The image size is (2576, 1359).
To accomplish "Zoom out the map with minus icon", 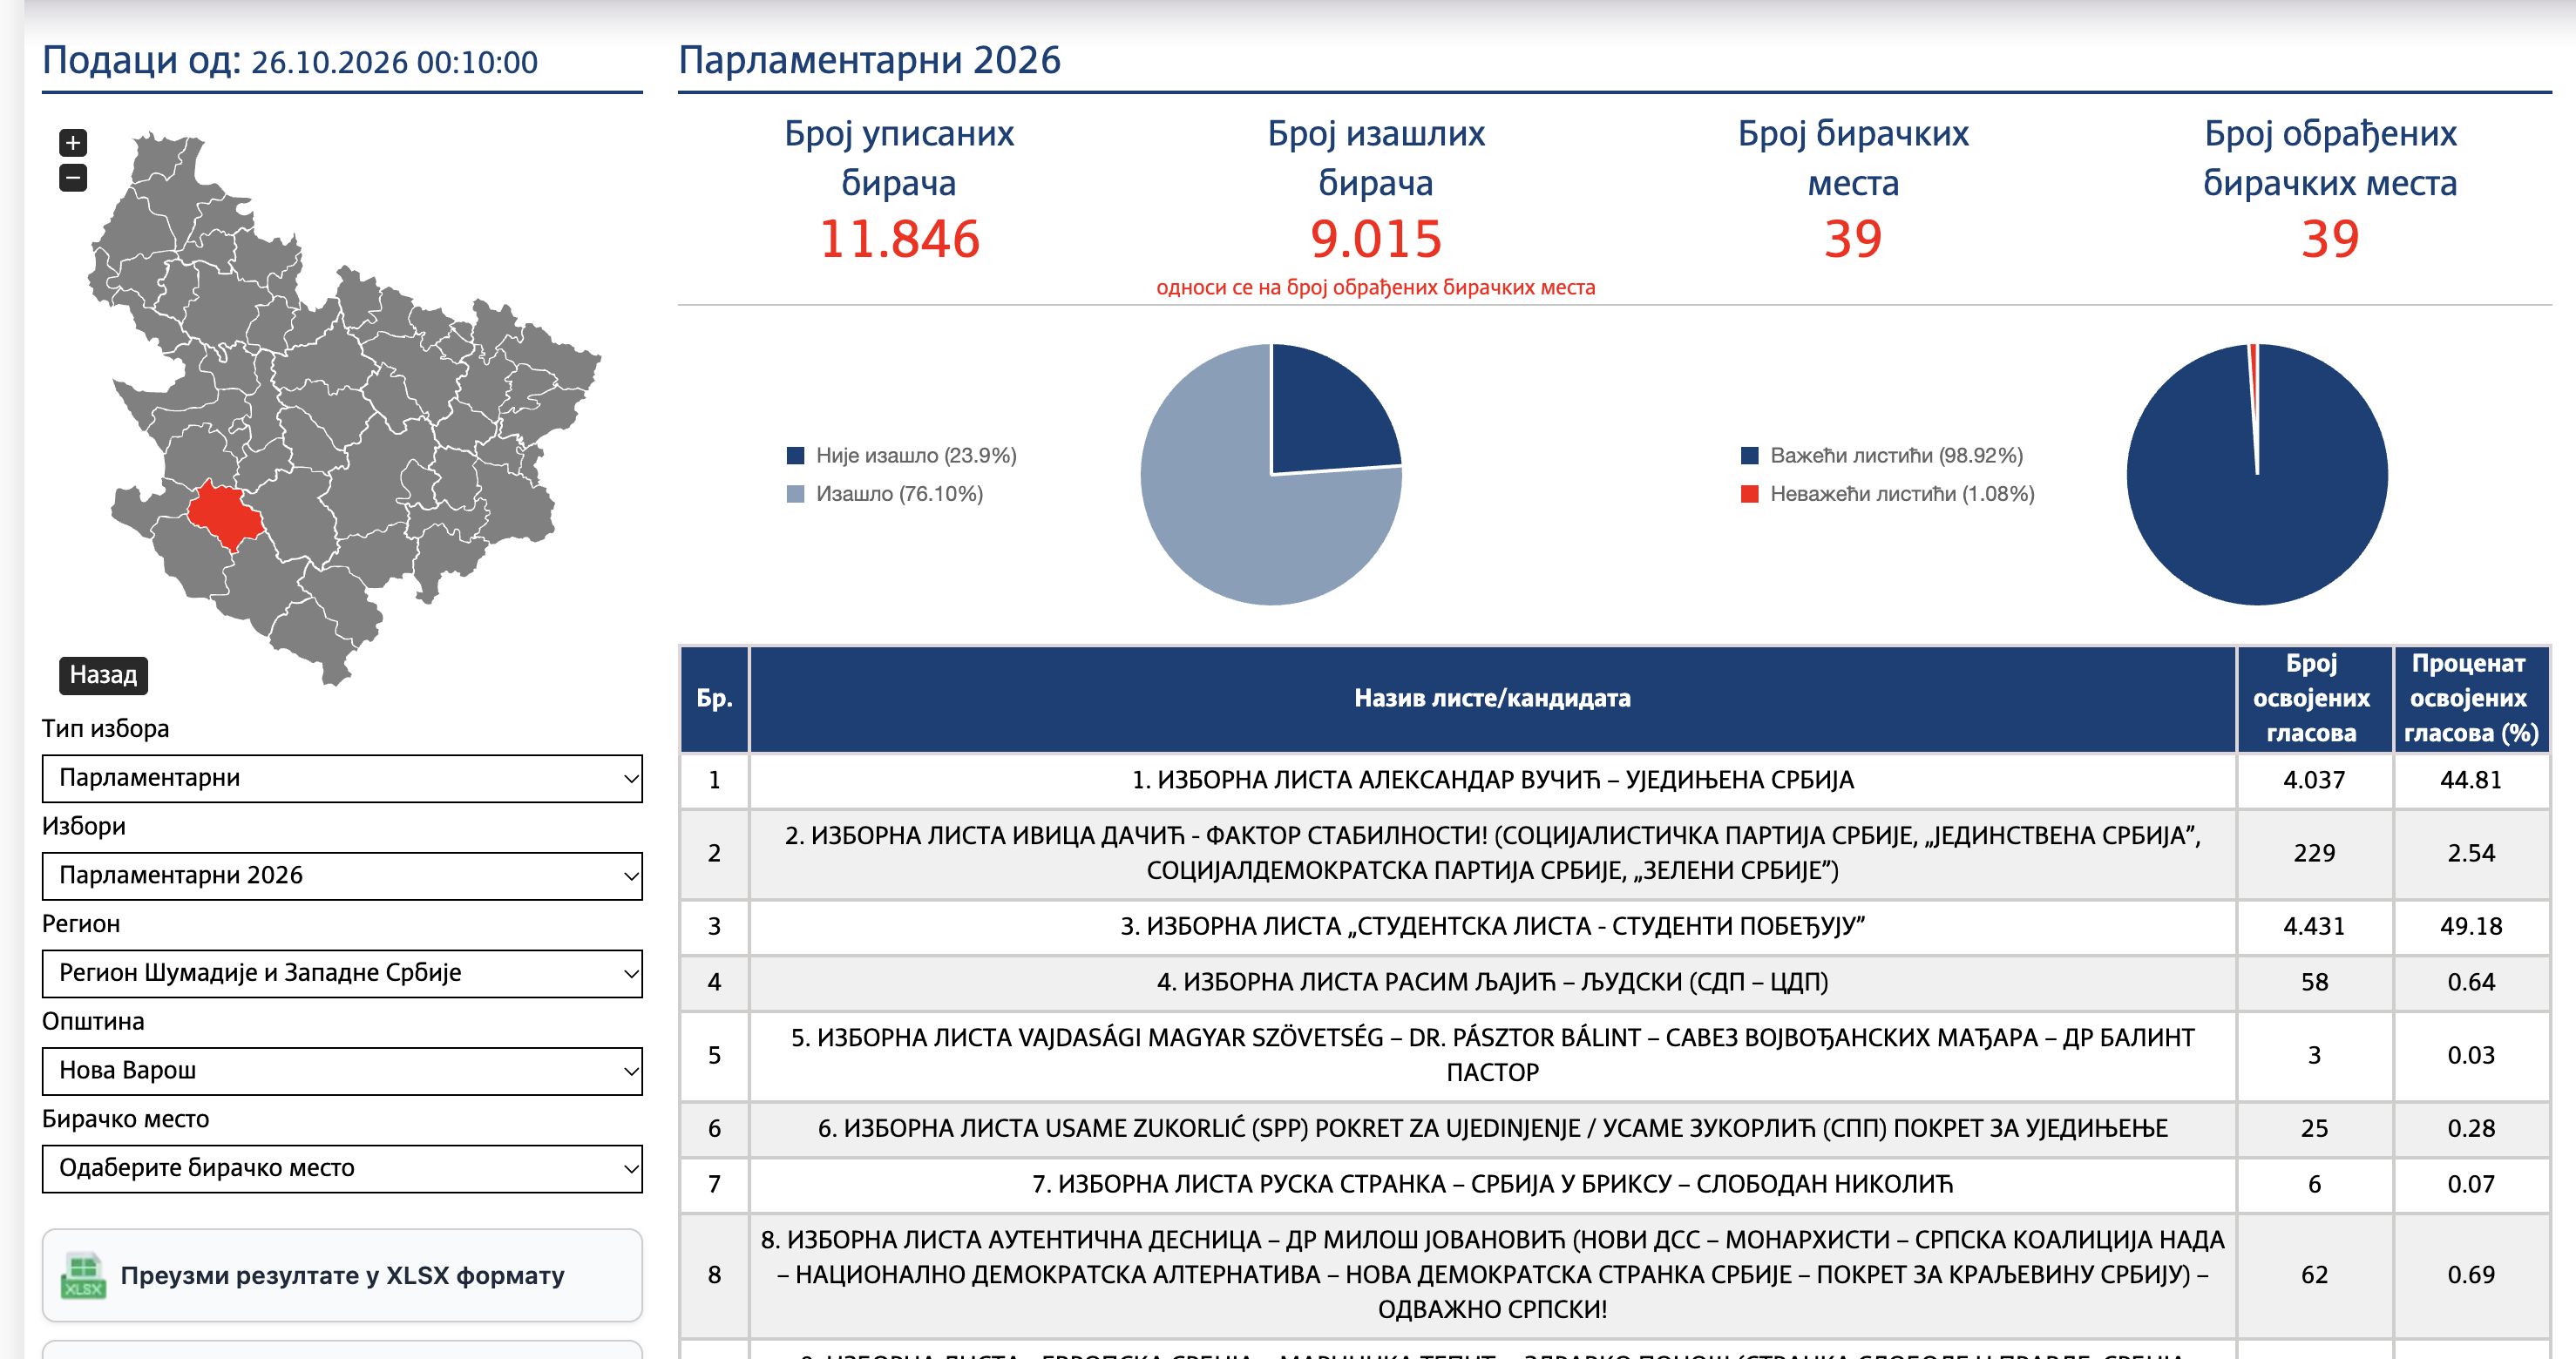I will coord(73,178).
